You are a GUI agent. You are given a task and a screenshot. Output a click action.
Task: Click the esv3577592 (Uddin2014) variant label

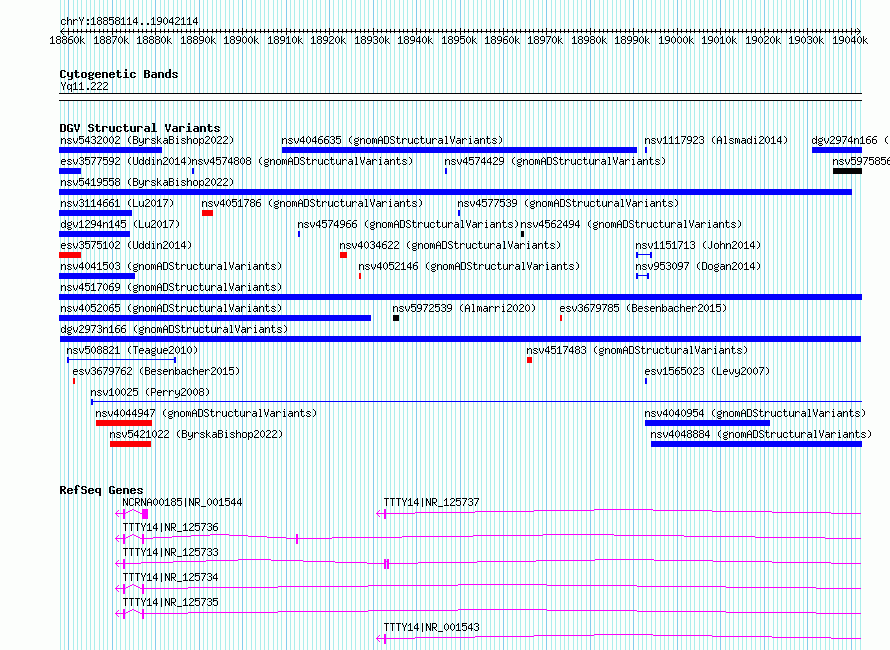tap(125, 161)
